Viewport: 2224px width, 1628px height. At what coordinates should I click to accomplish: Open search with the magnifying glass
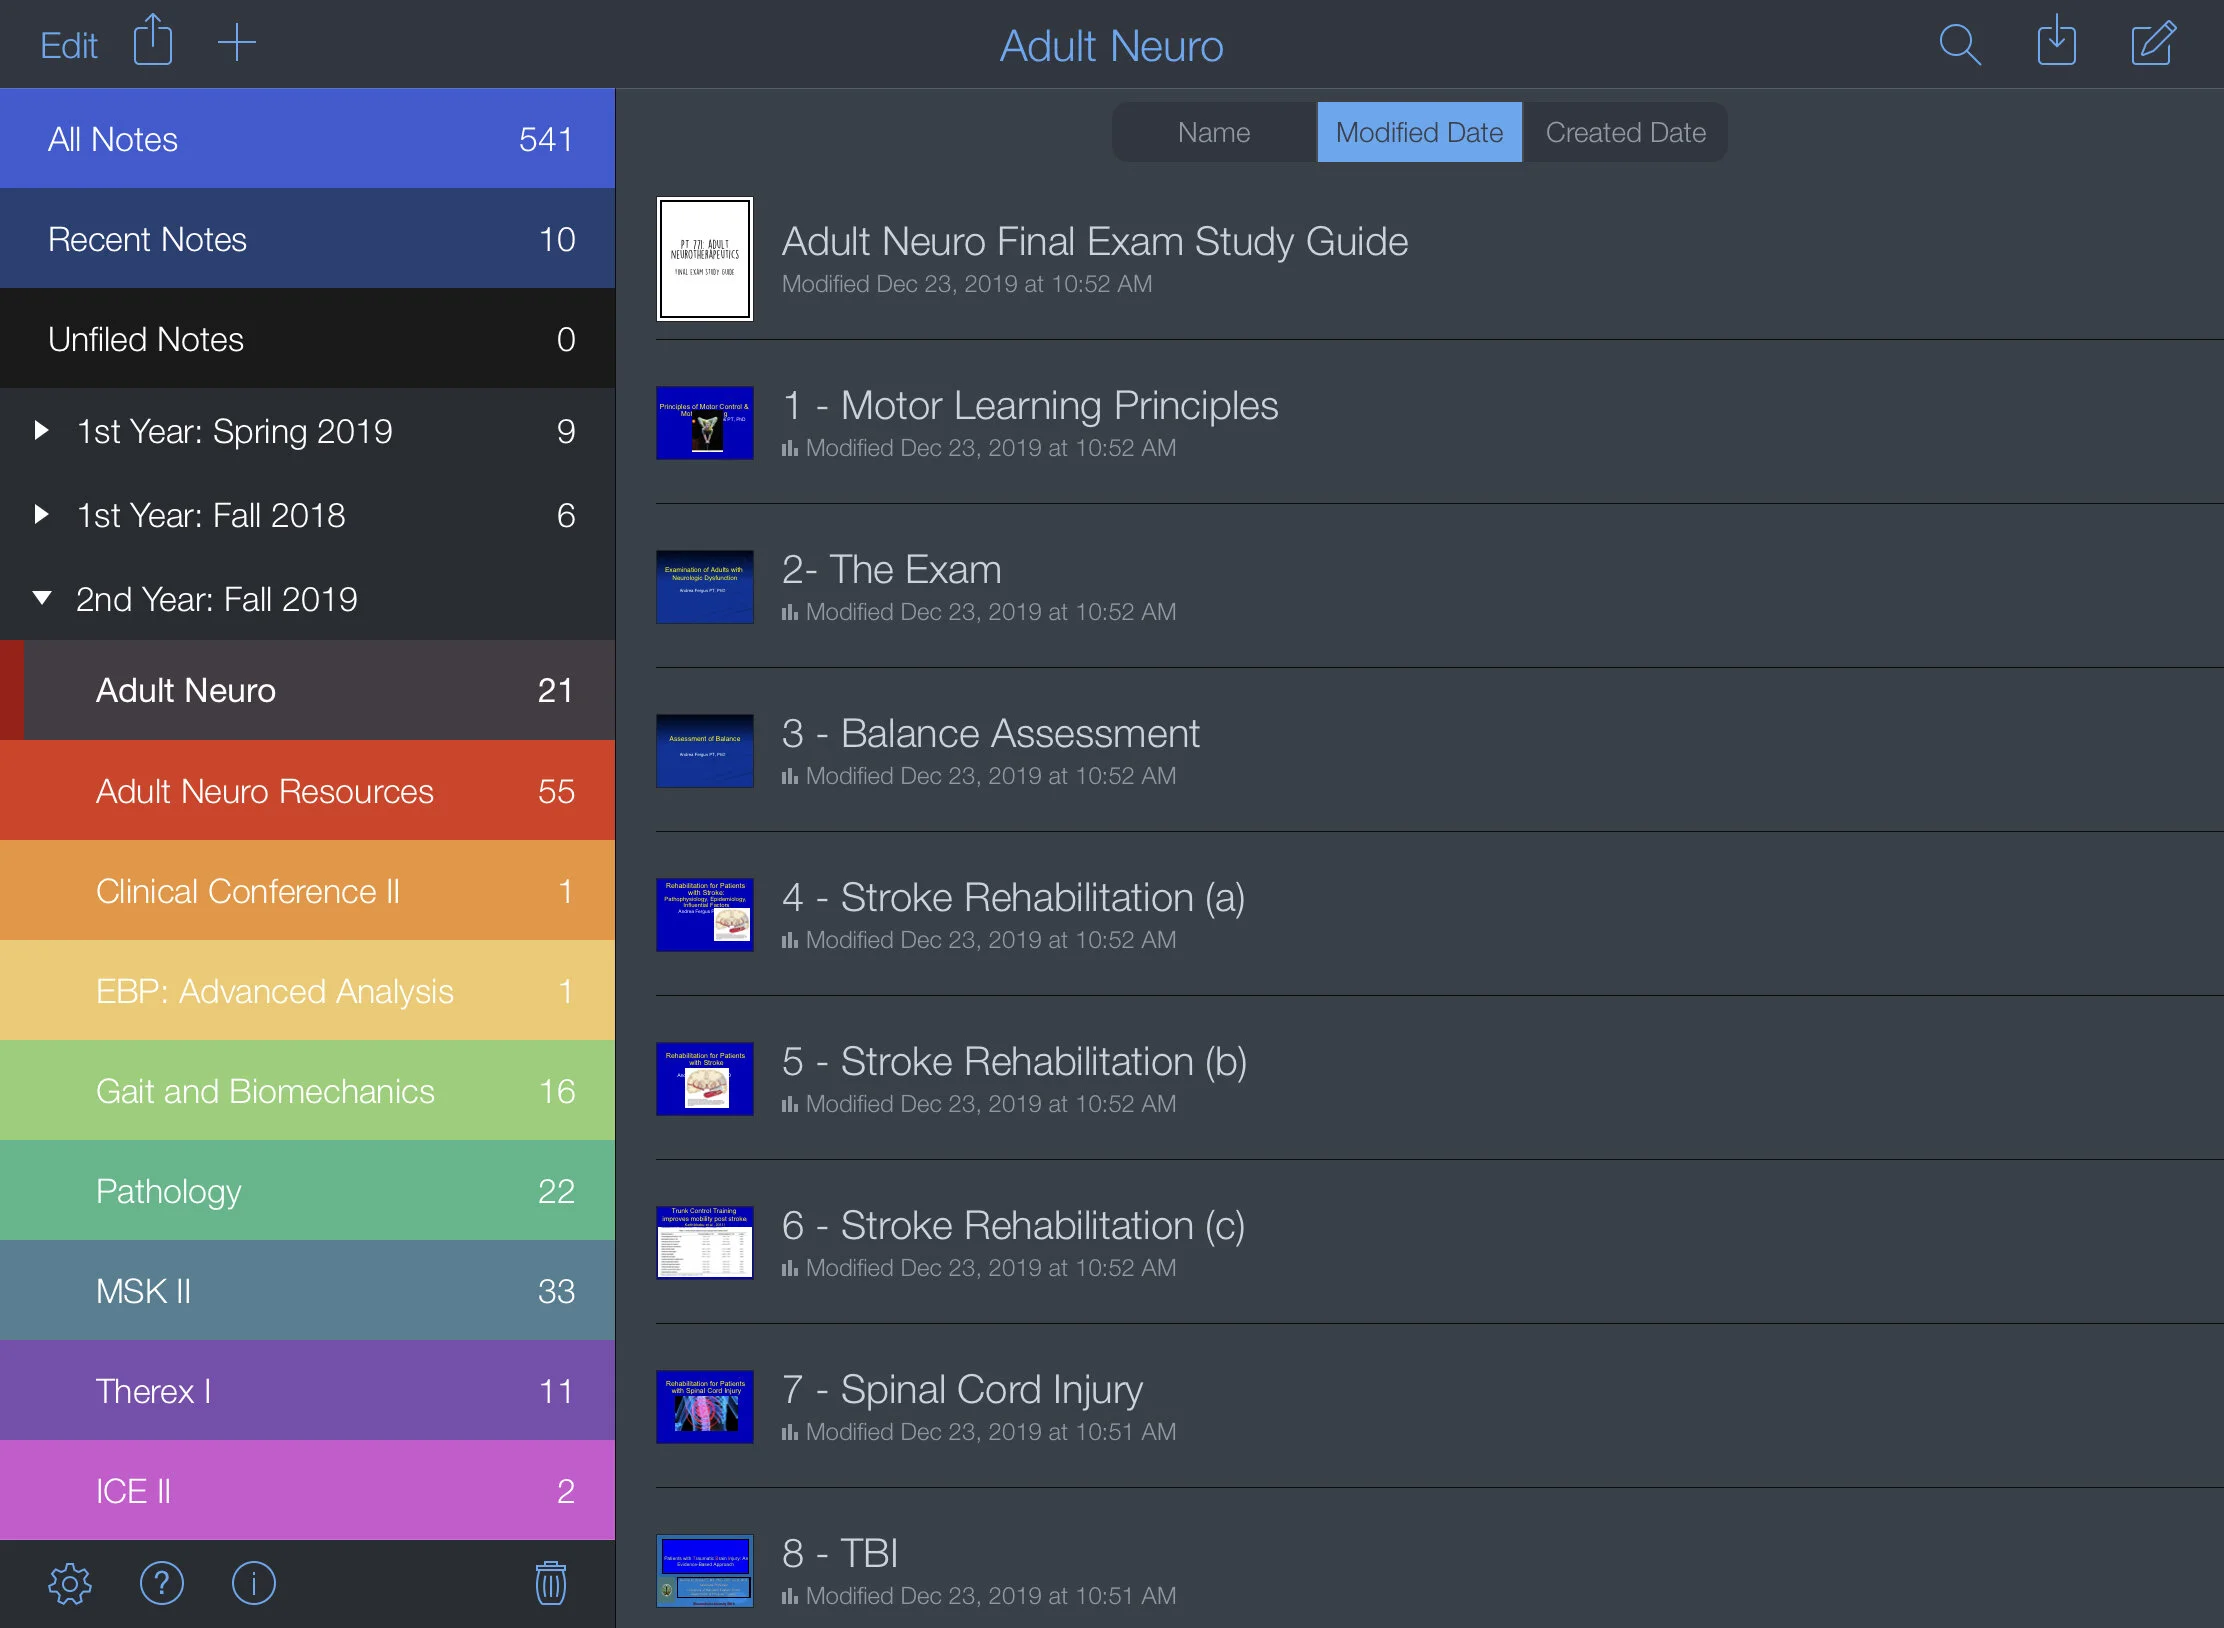[x=1959, y=45]
